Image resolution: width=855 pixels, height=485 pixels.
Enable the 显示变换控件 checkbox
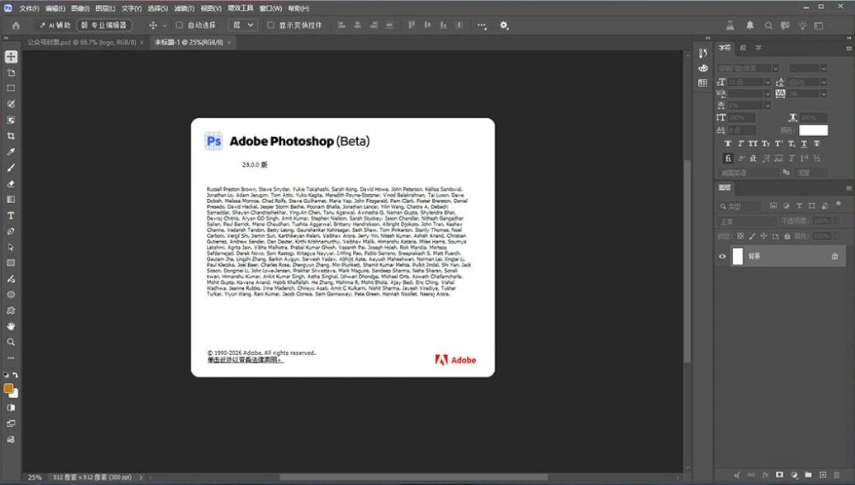[270, 25]
